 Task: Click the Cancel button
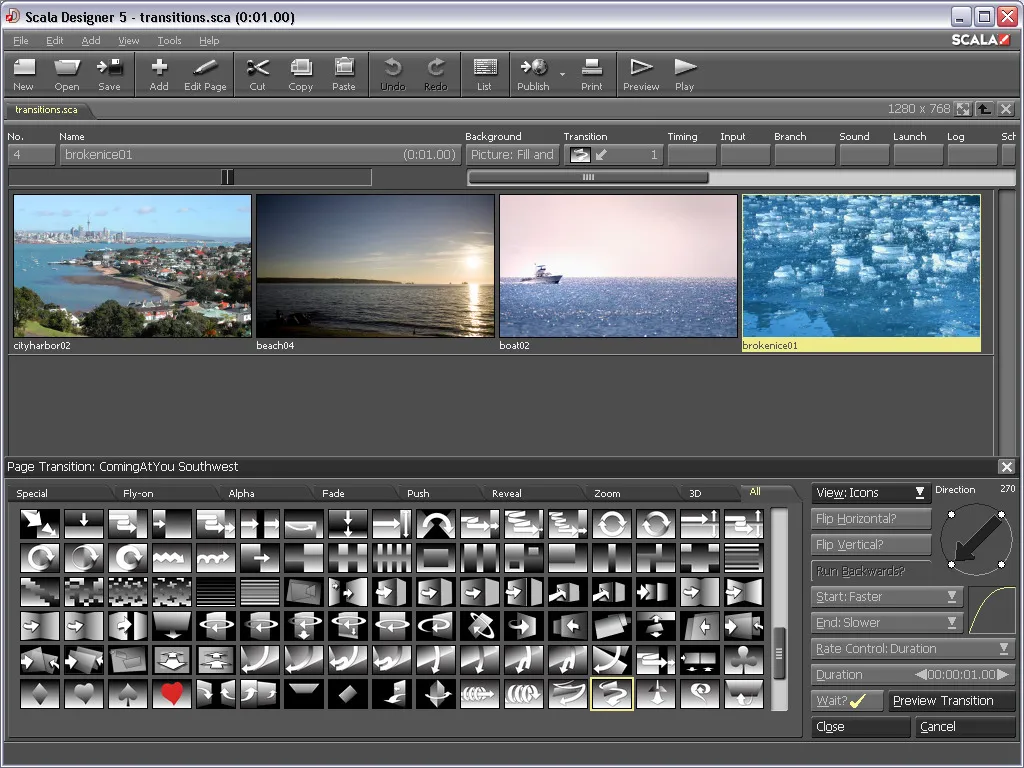point(963,727)
